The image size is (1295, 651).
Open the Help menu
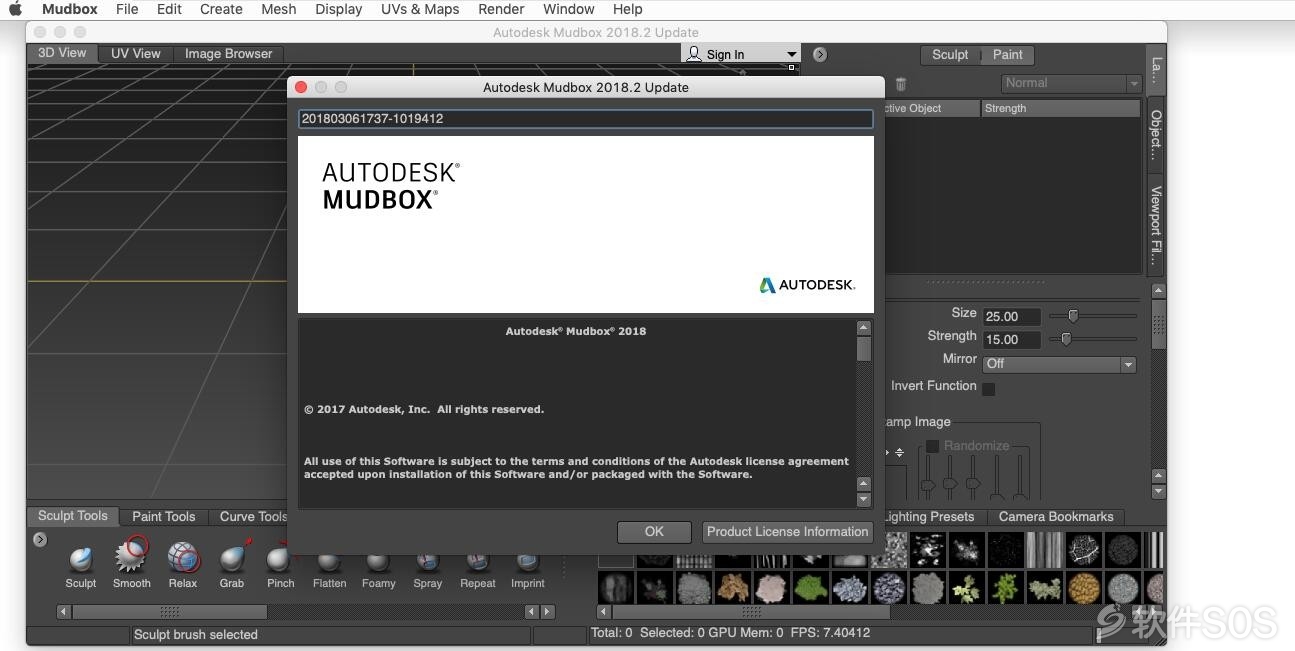click(x=627, y=9)
